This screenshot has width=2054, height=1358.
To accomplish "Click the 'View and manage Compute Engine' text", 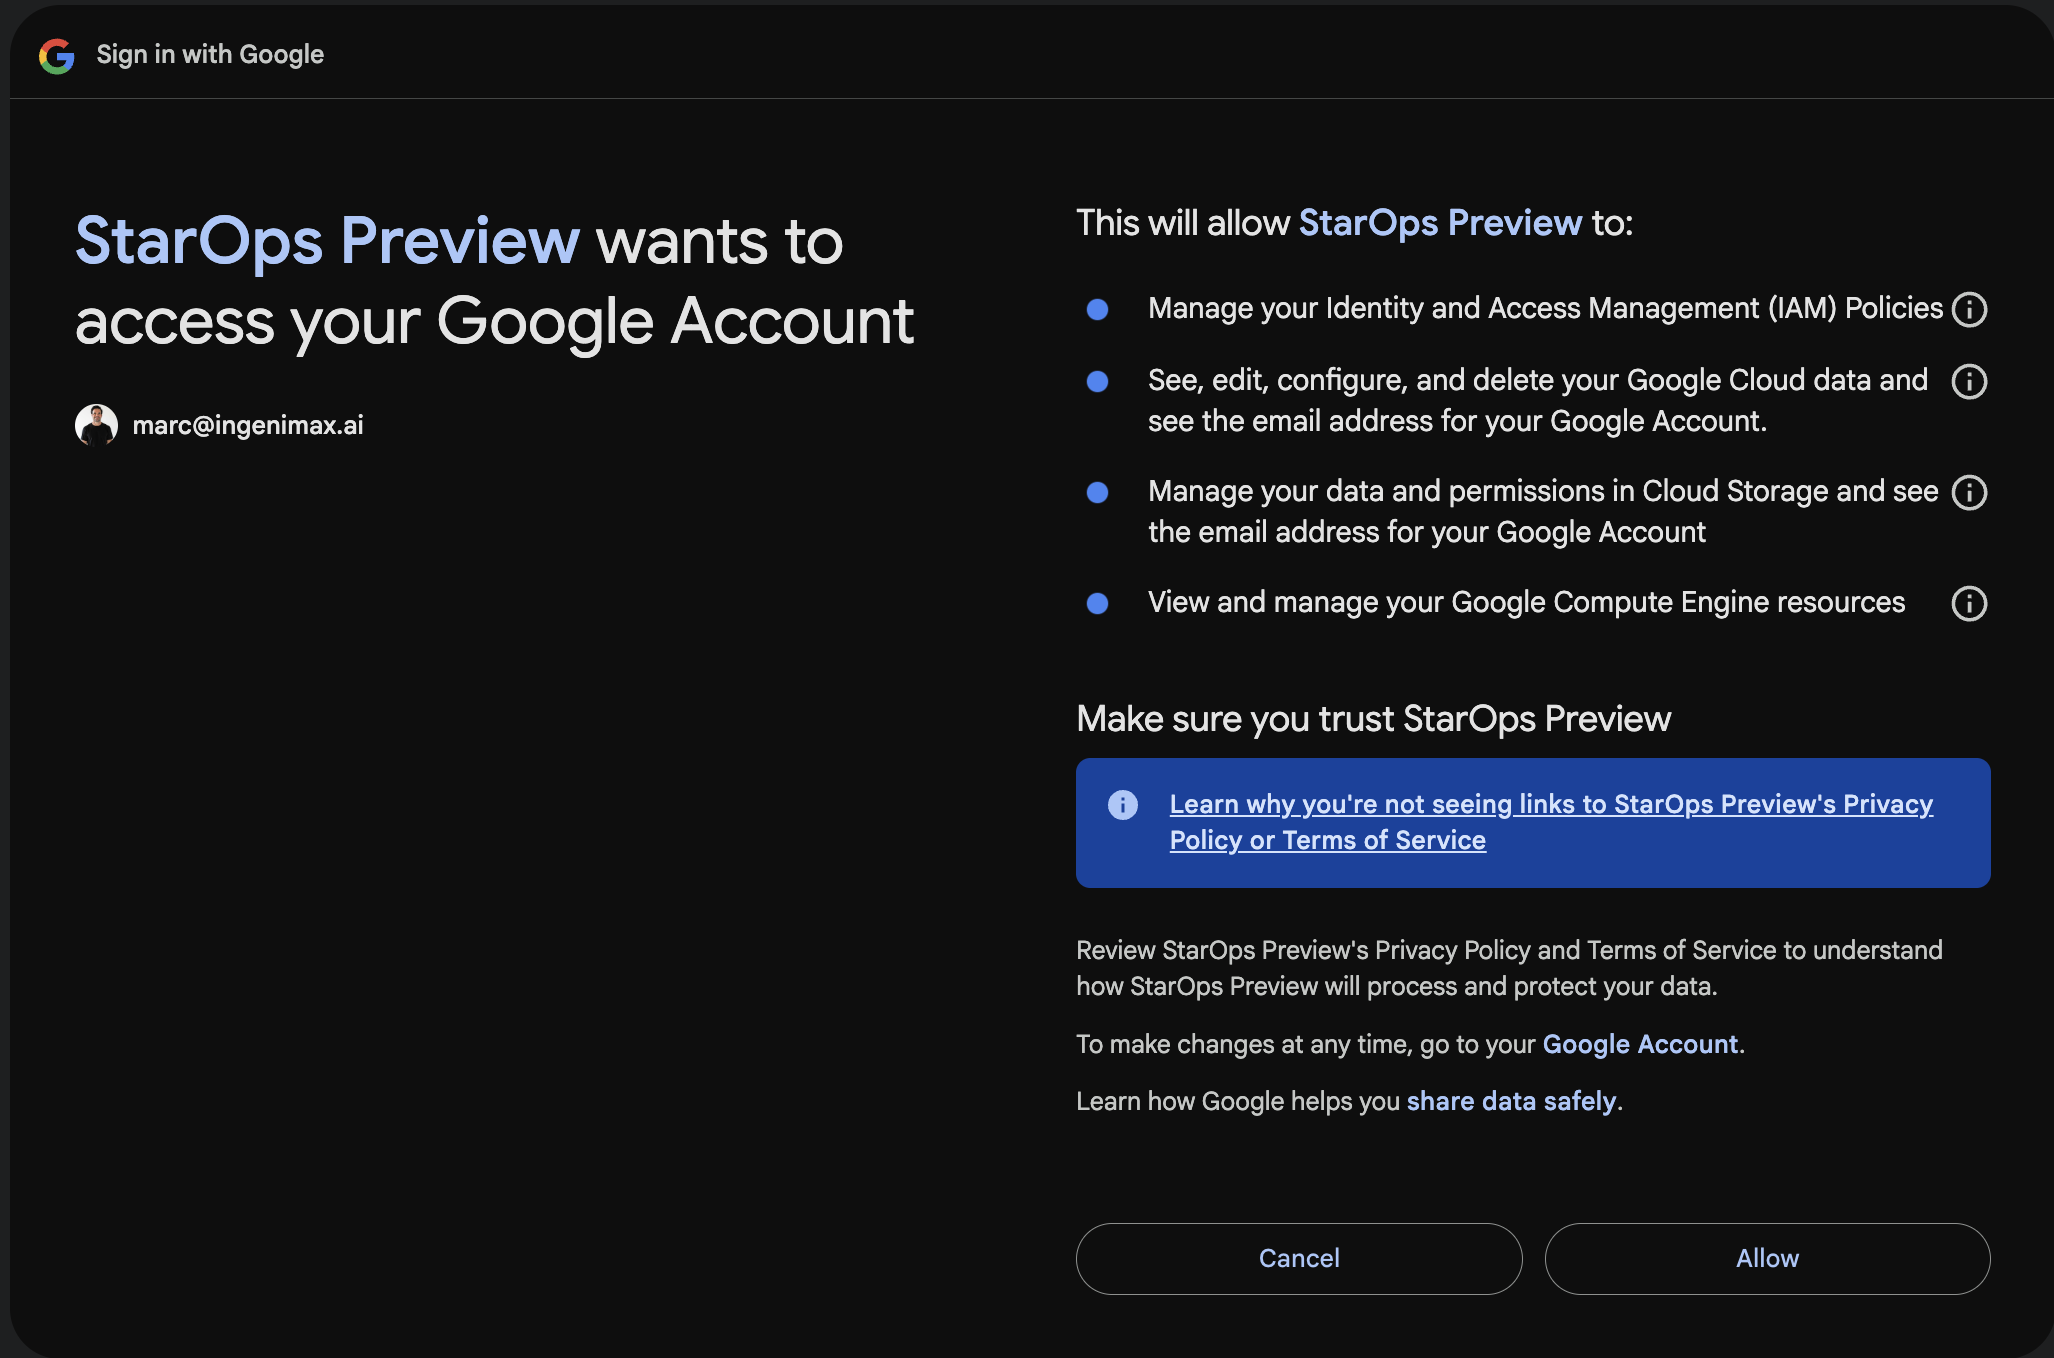I will [1526, 602].
